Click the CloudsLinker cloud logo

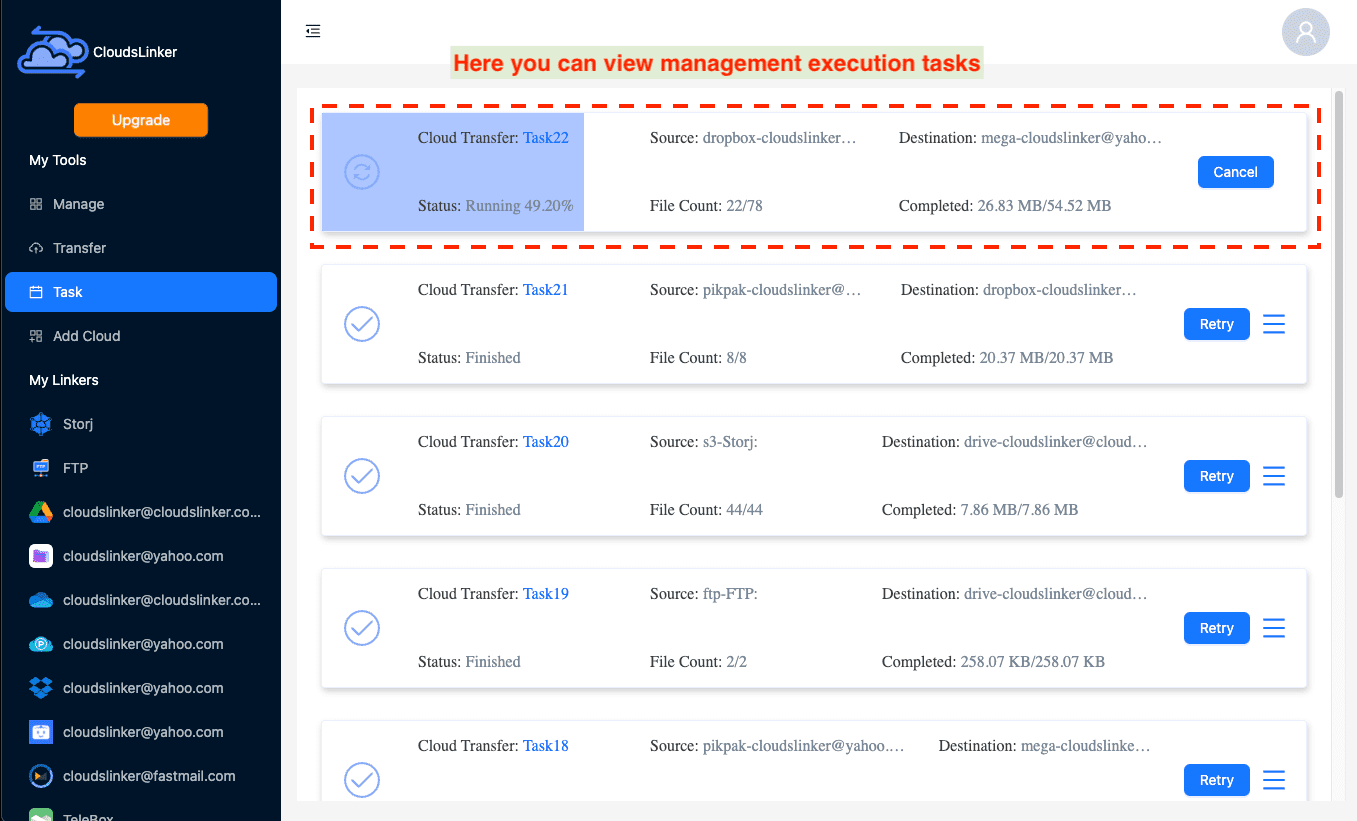click(x=53, y=52)
